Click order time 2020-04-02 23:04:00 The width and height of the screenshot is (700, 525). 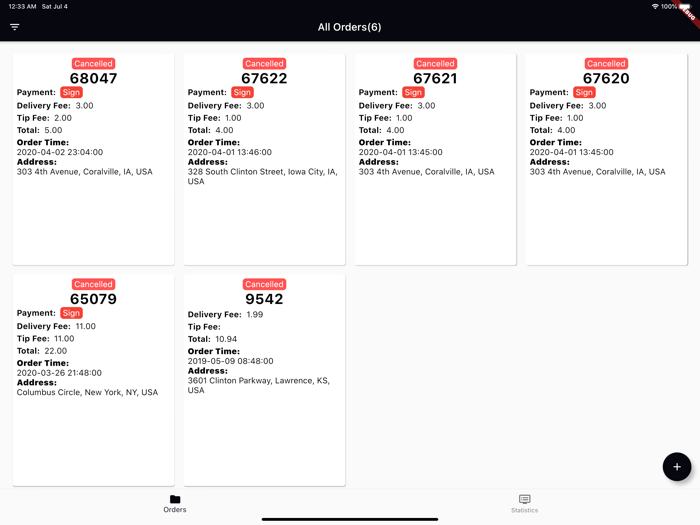tap(60, 152)
